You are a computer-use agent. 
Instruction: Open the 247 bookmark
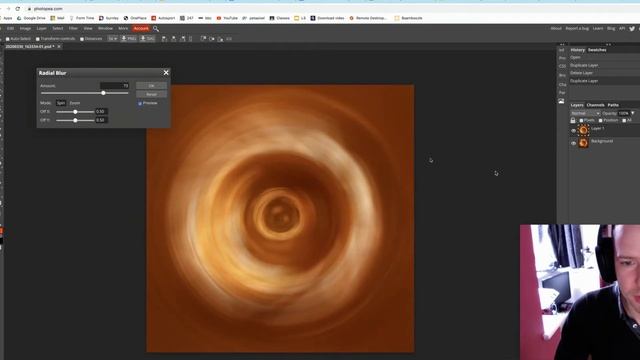[x=187, y=18]
